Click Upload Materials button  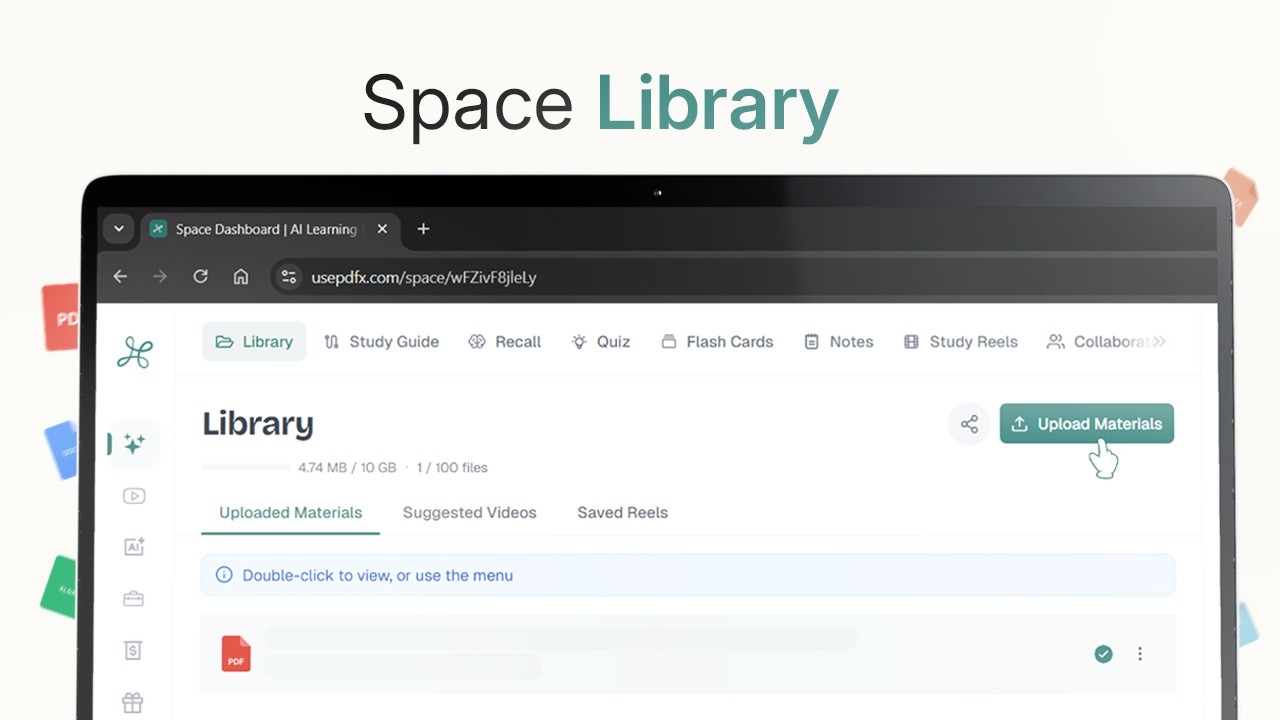pos(1087,424)
